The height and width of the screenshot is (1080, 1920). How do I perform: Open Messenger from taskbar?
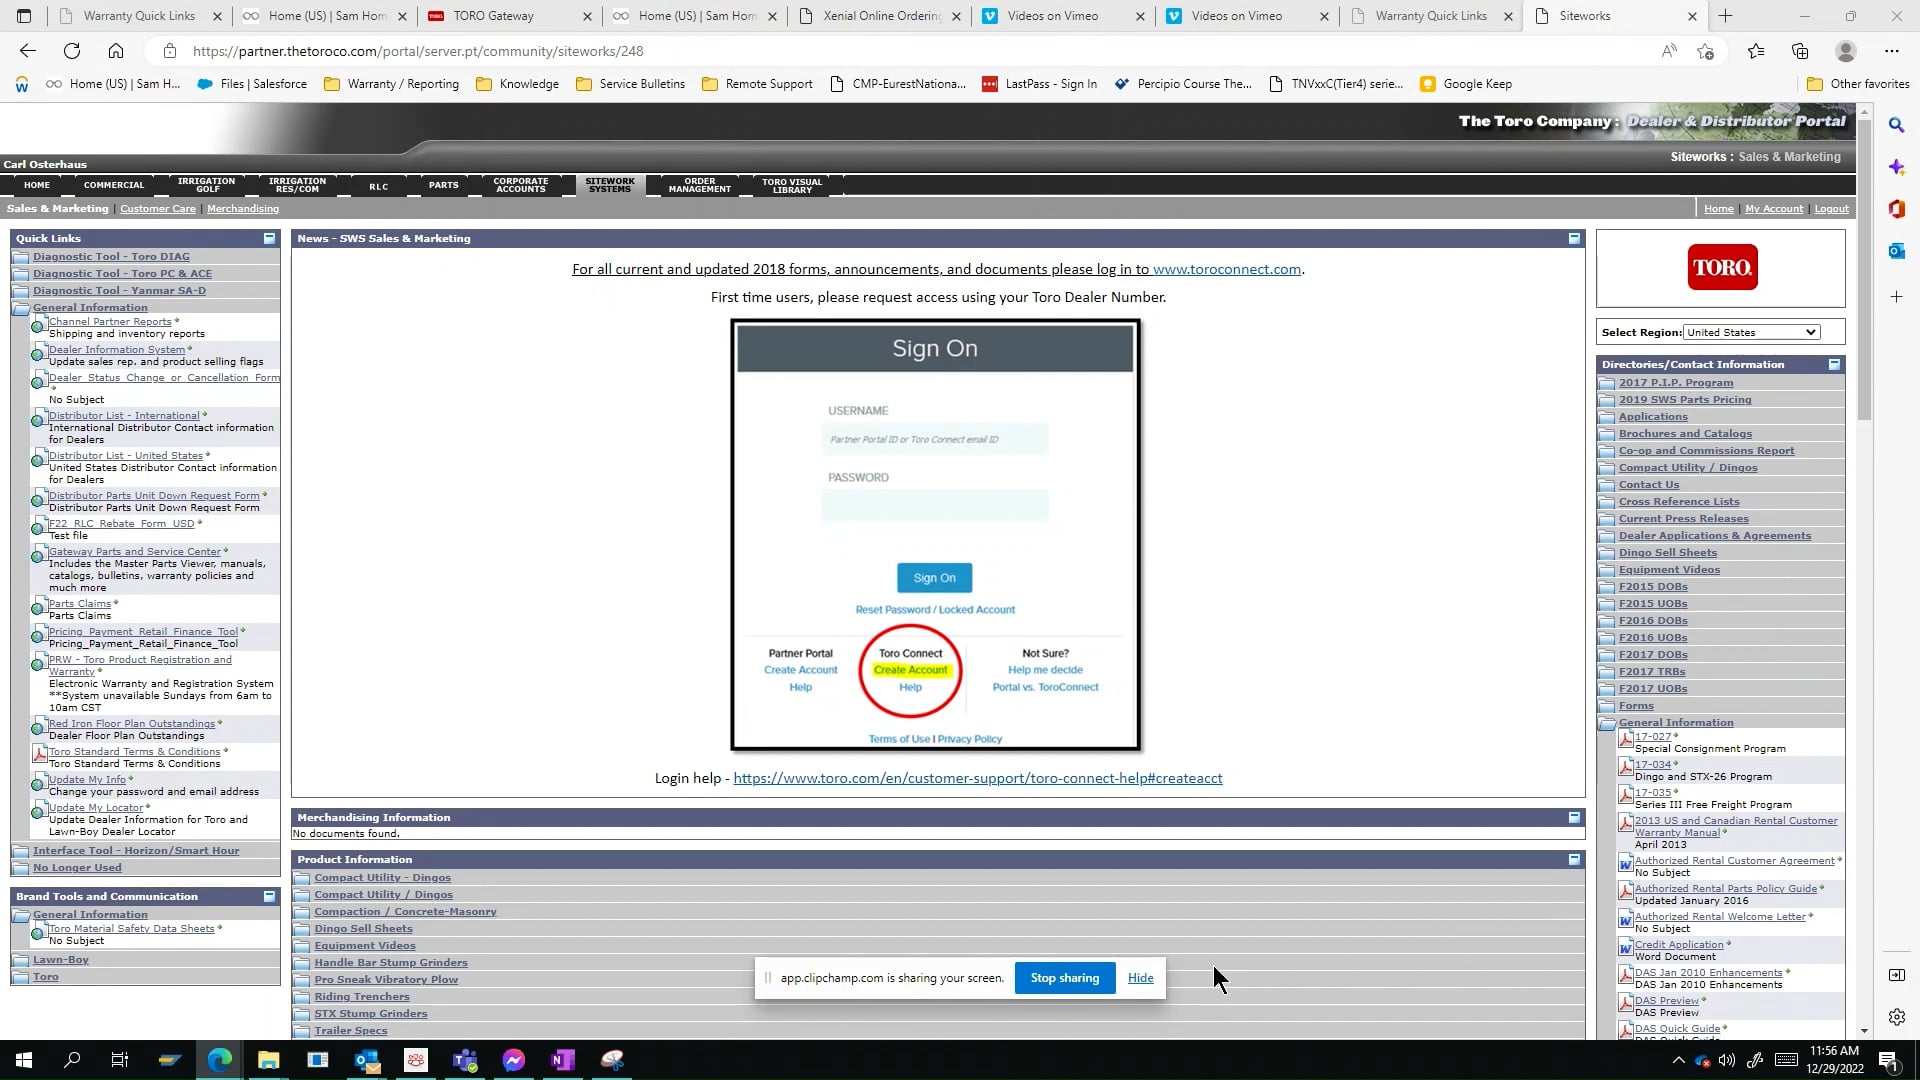[514, 1060]
